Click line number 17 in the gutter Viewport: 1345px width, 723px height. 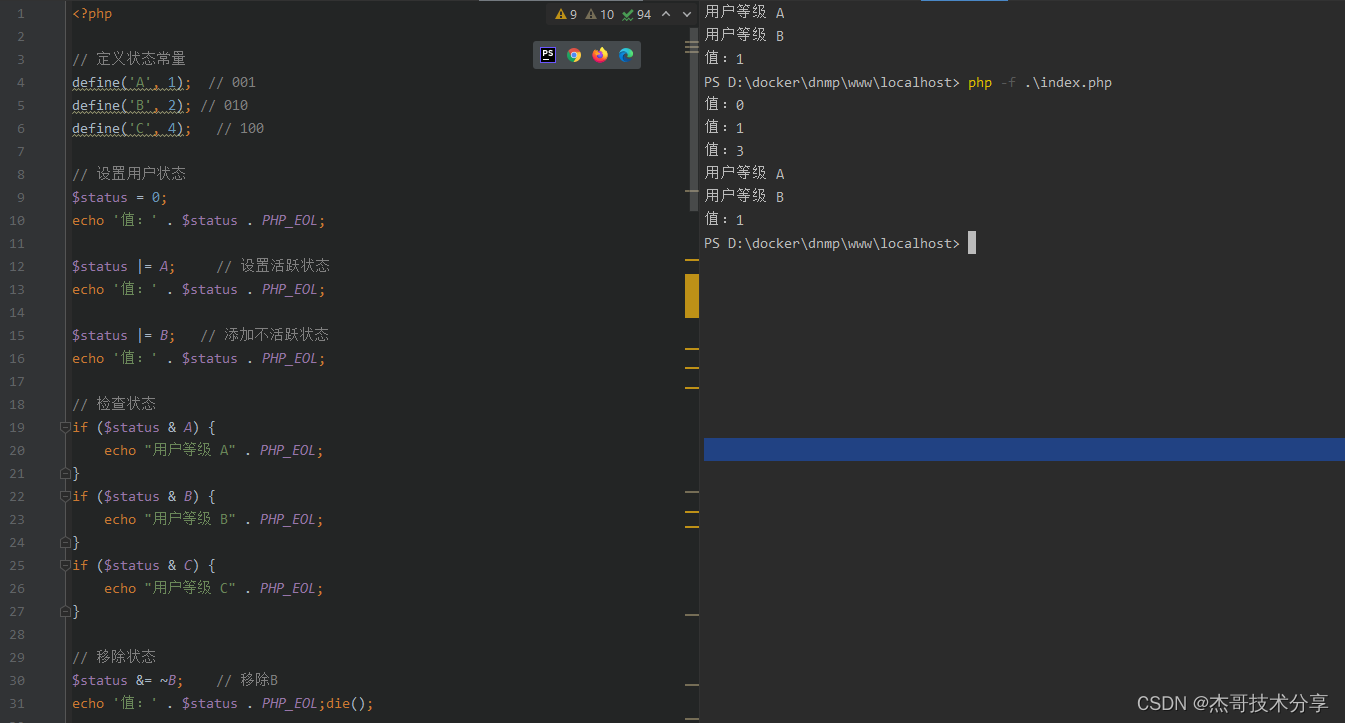click(17, 381)
